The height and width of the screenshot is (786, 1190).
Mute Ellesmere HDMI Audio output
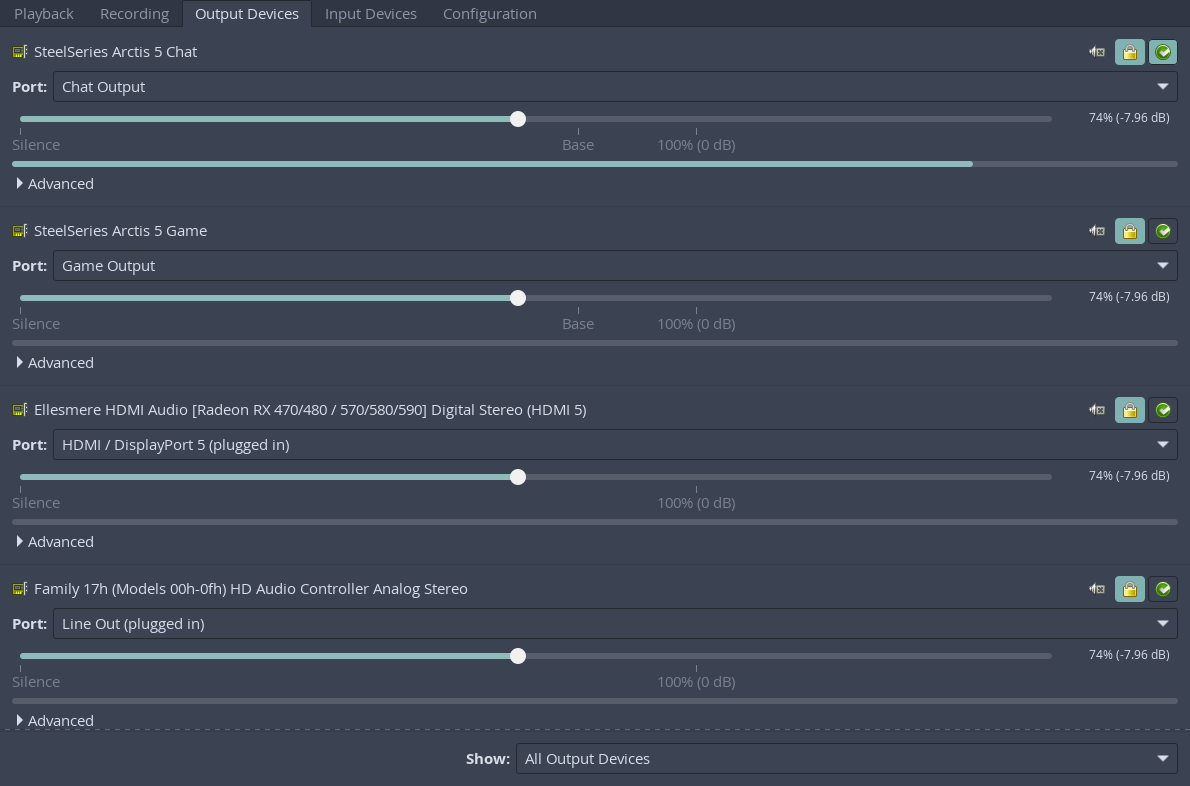(x=1097, y=410)
